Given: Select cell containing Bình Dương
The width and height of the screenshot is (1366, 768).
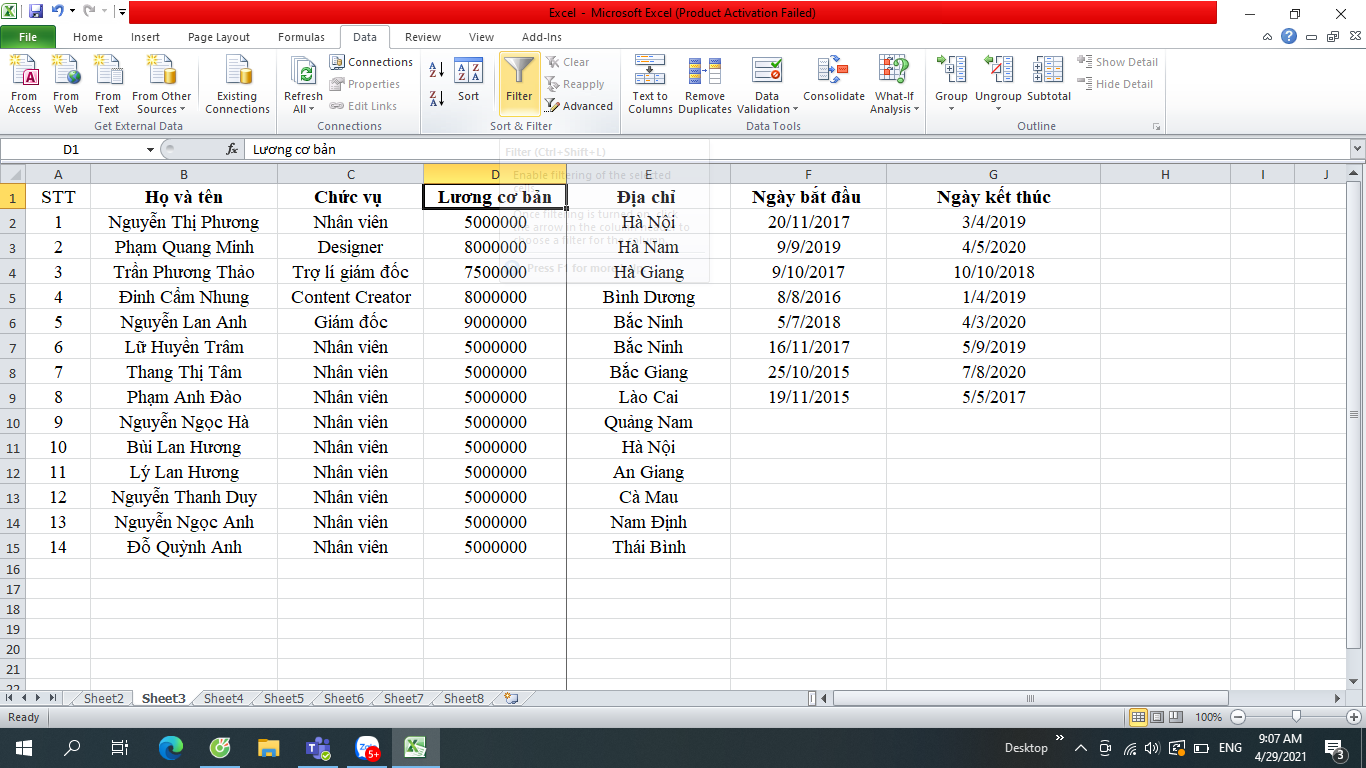Looking at the screenshot, I should point(648,297).
